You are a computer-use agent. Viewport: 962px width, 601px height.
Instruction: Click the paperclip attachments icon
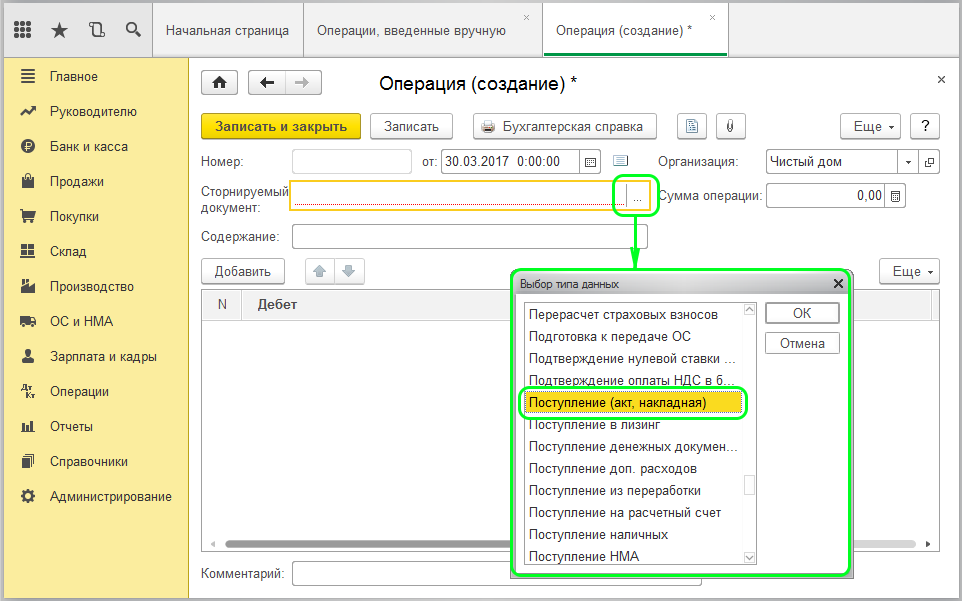click(730, 127)
